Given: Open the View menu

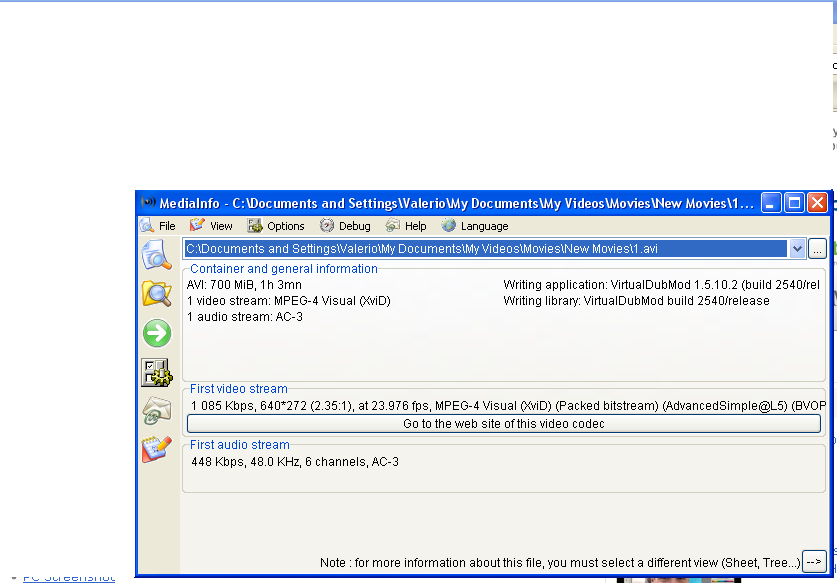Looking at the screenshot, I should (x=211, y=226).
